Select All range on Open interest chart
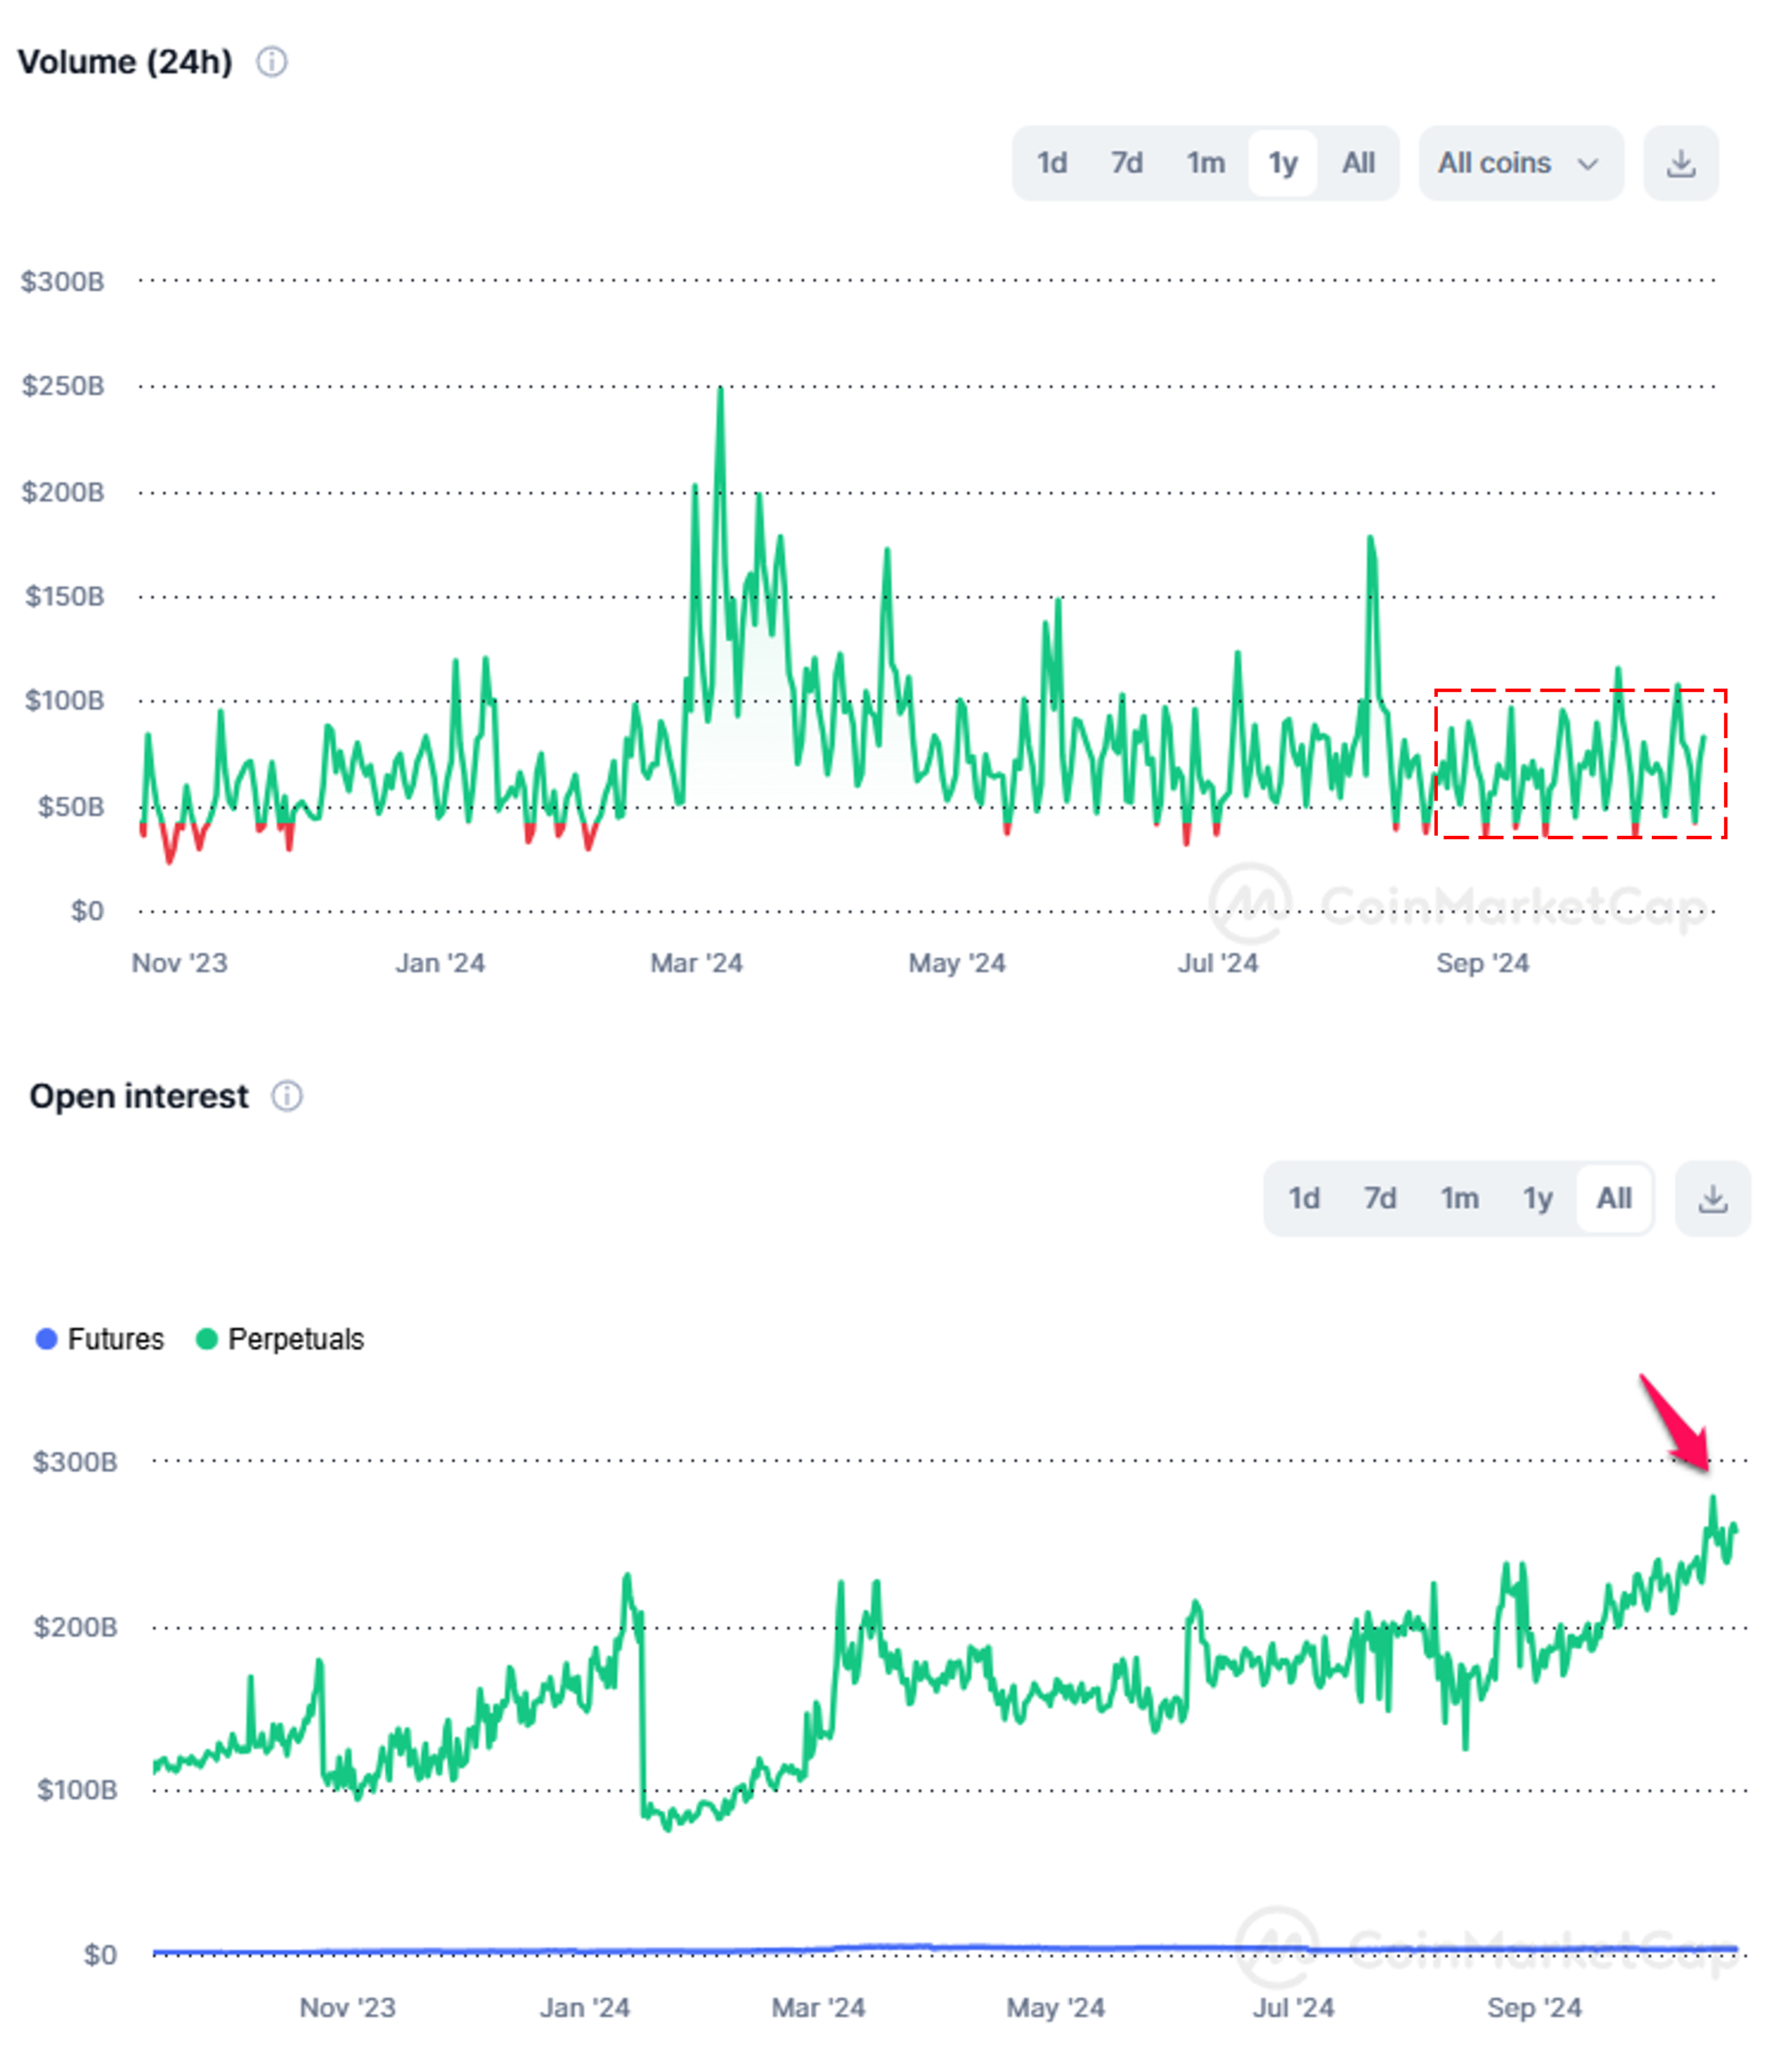 click(x=1613, y=1198)
